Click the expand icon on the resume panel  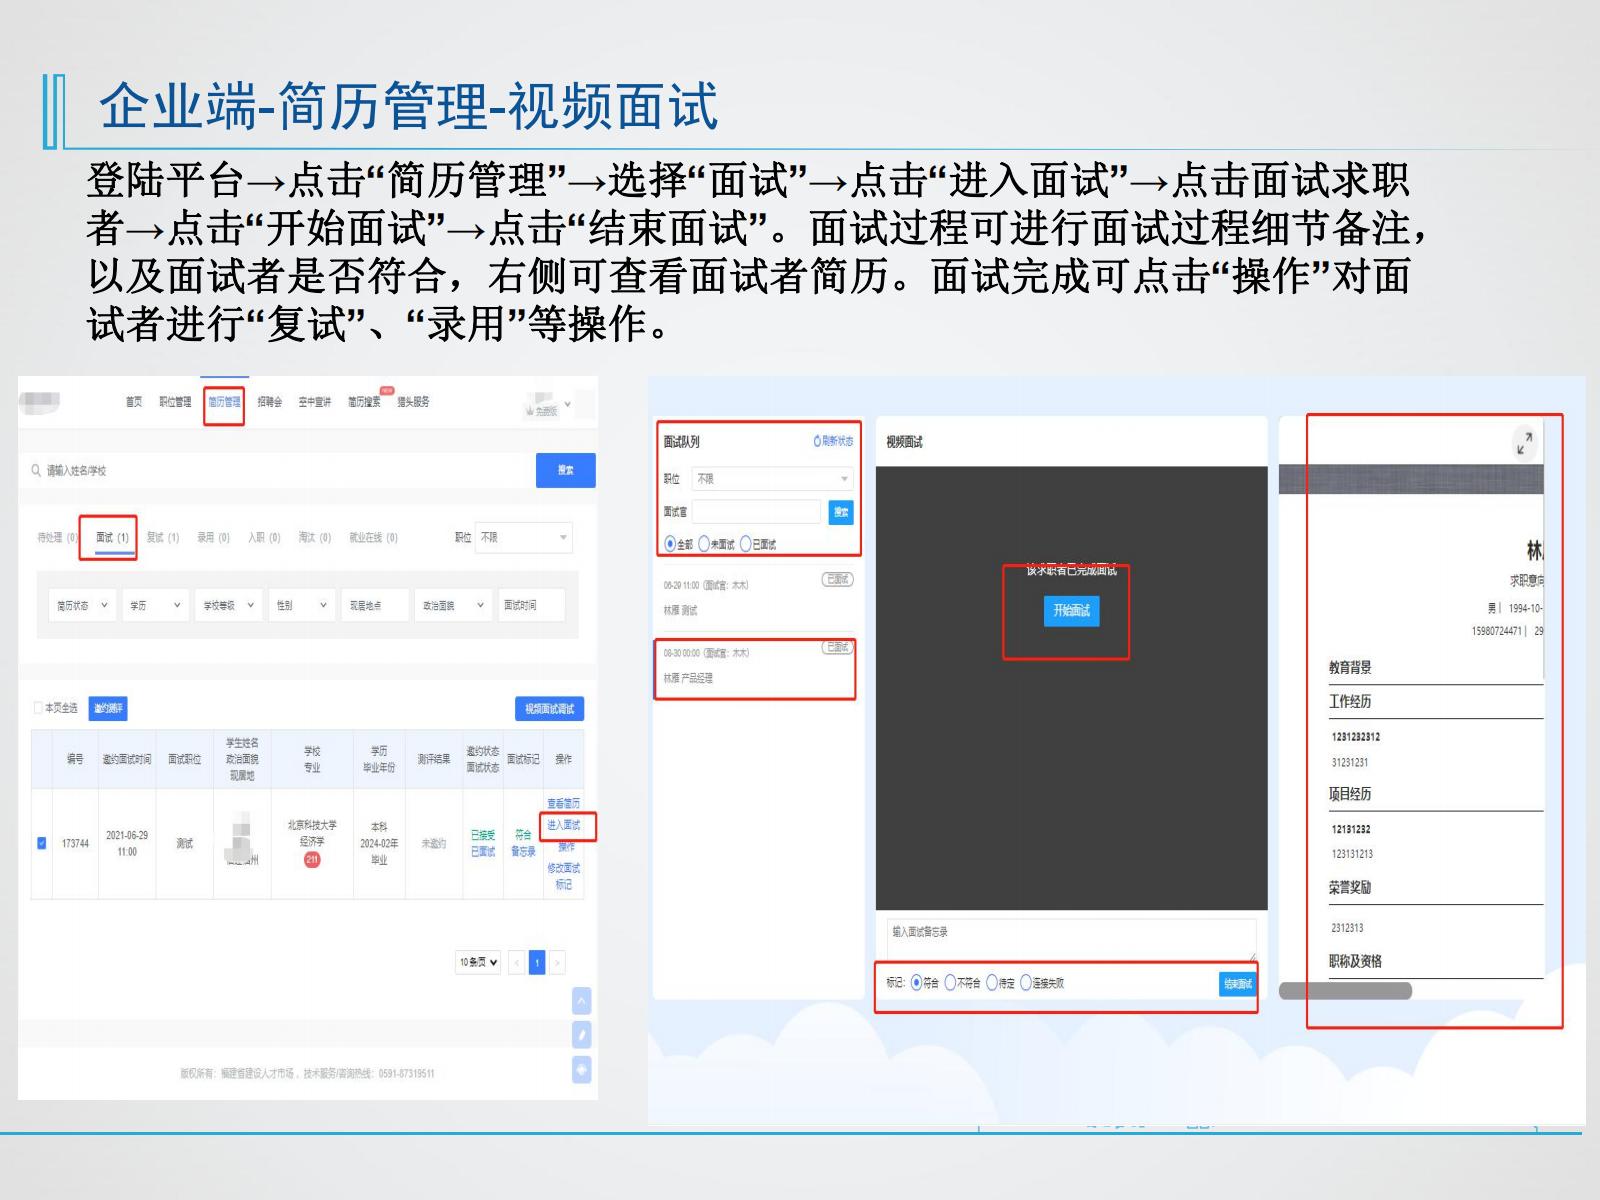pos(1524,442)
